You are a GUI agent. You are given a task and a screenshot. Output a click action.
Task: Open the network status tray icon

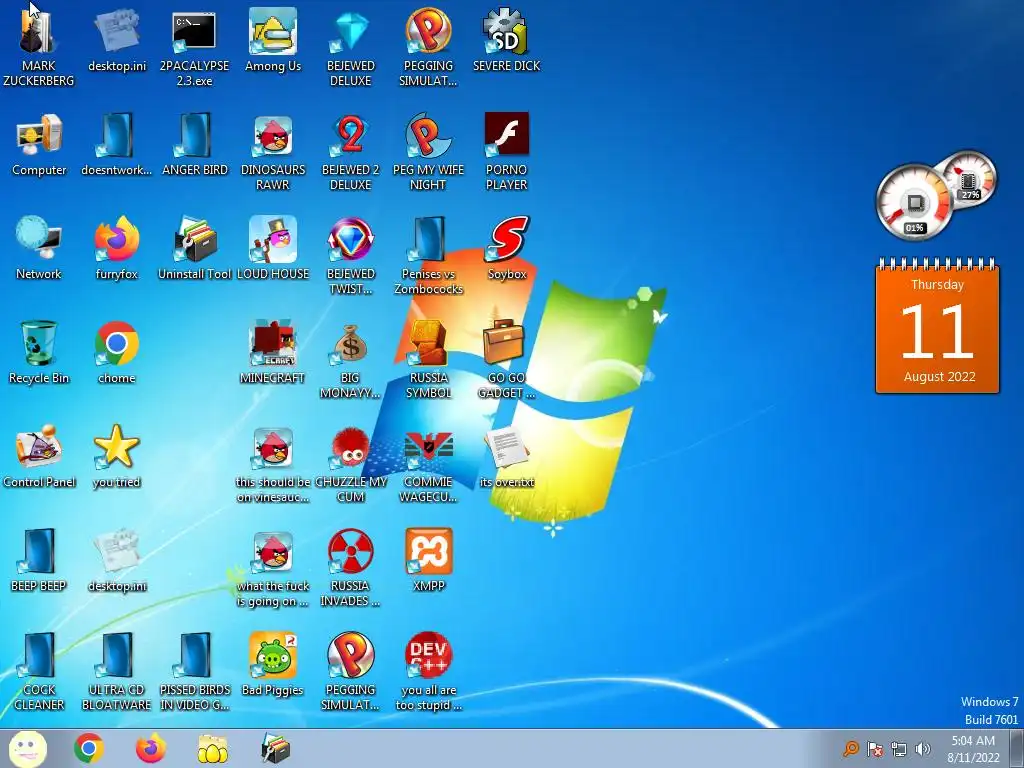click(899, 749)
